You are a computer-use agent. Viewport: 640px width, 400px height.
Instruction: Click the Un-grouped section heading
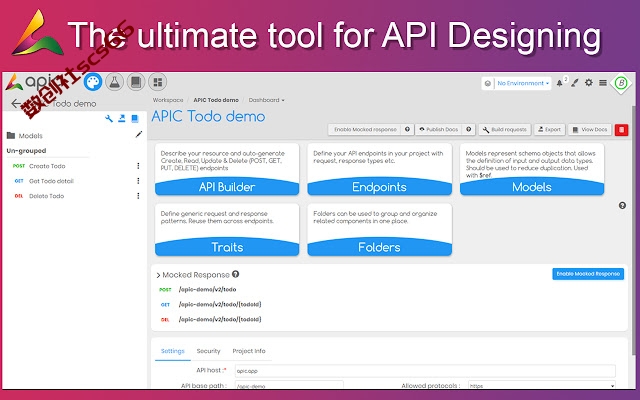pyautogui.click(x=26, y=151)
